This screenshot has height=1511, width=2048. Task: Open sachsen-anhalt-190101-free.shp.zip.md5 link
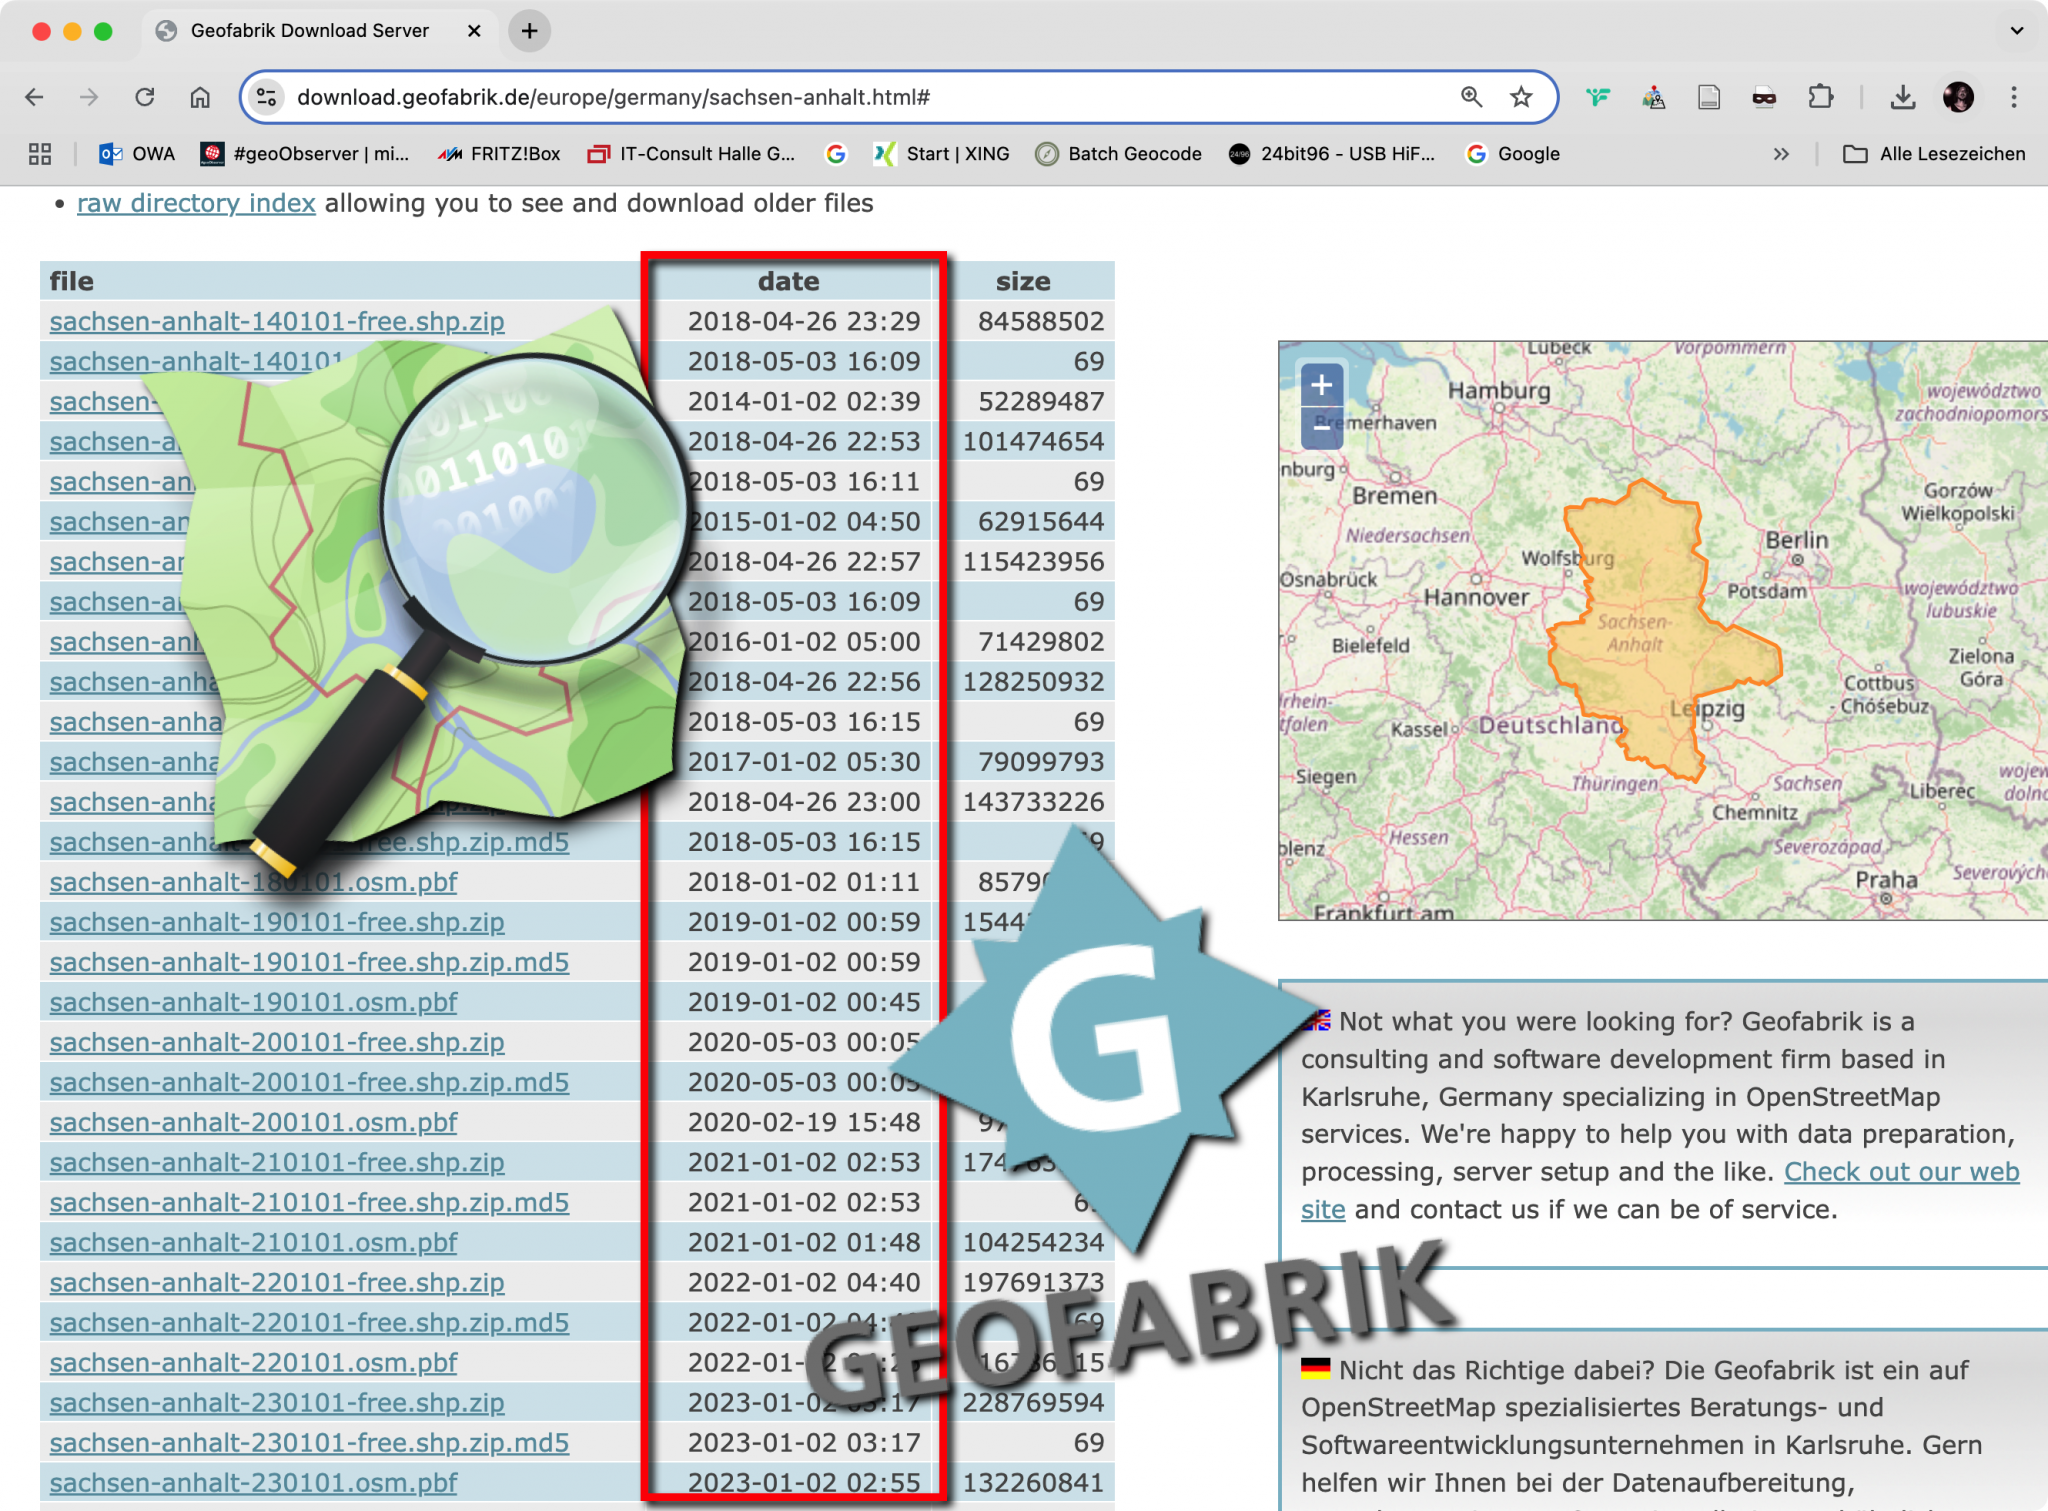309,963
